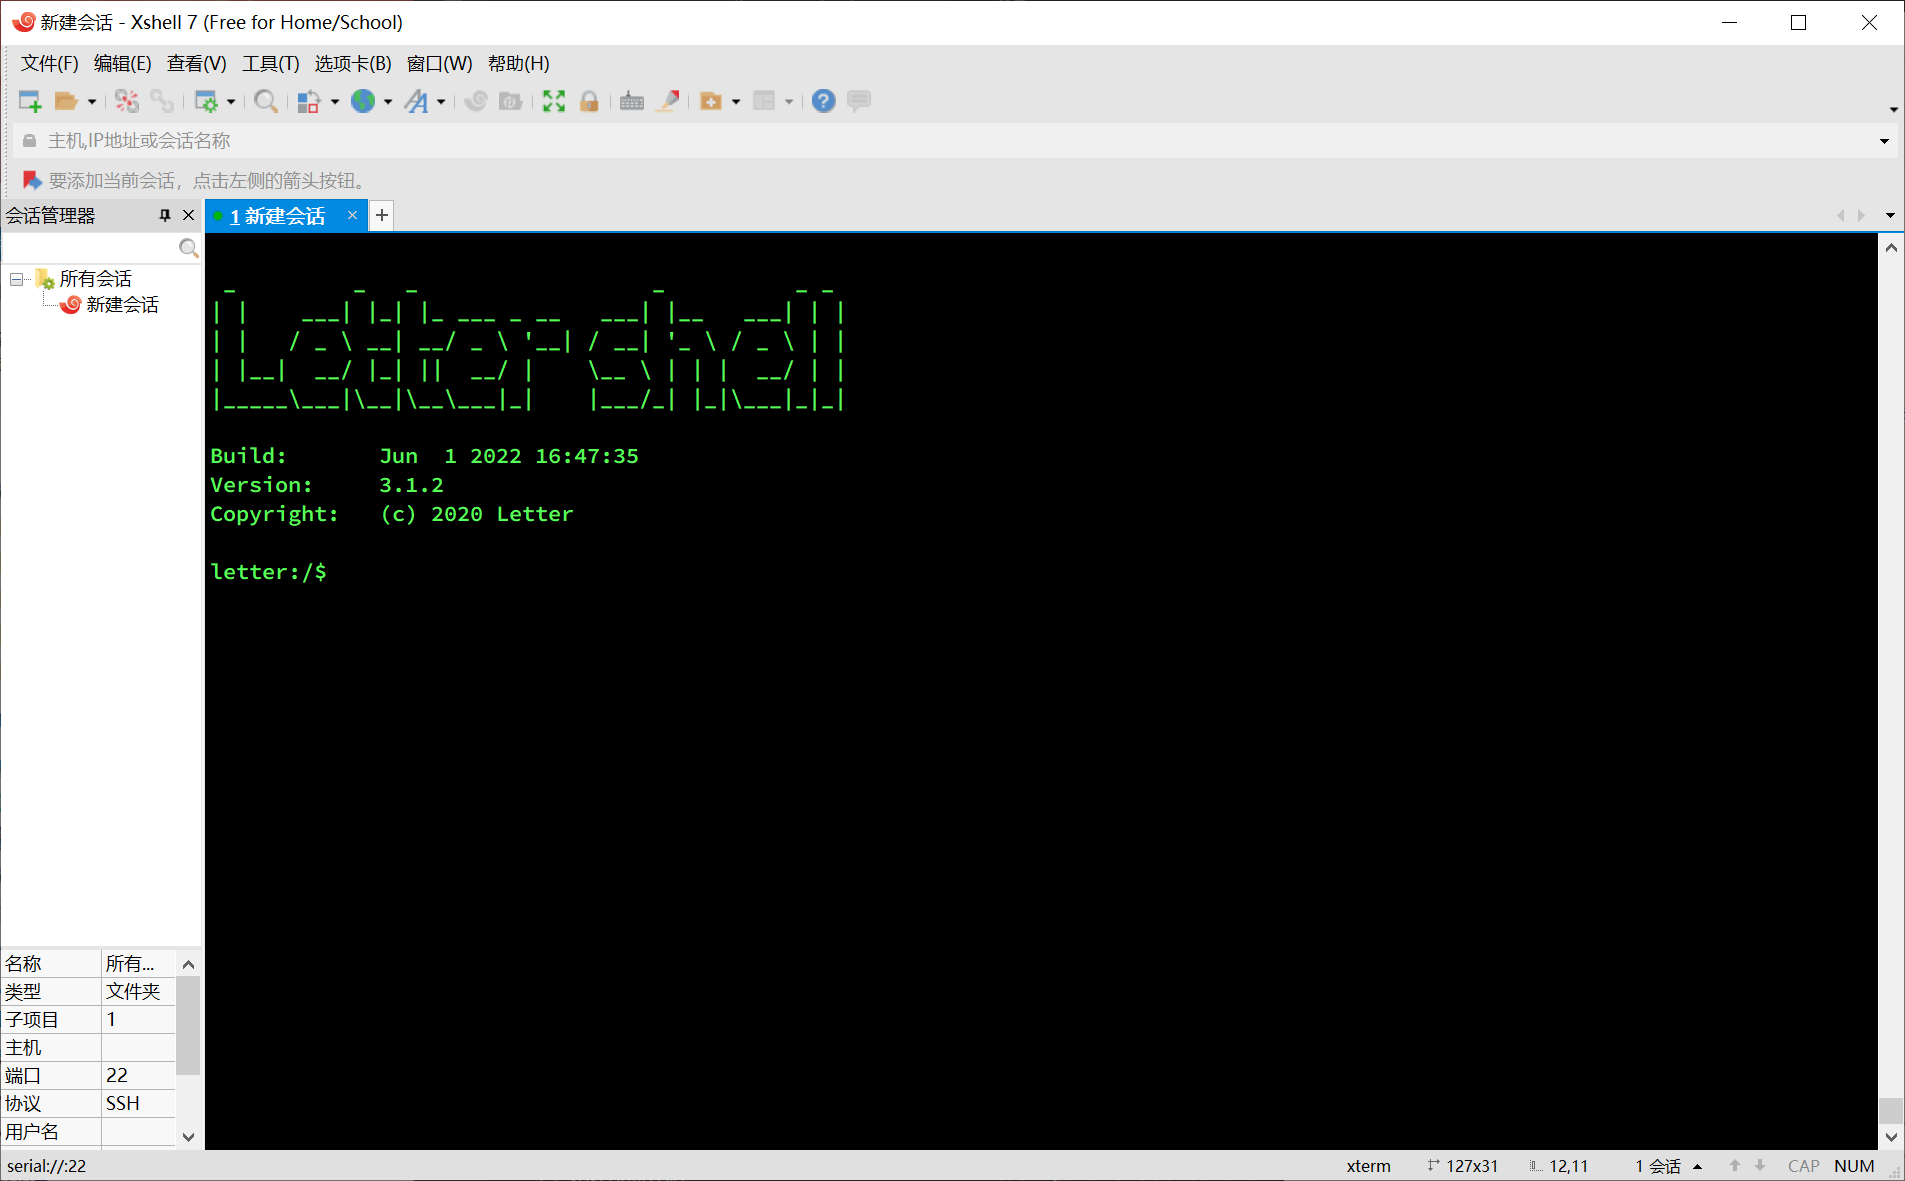The height and width of the screenshot is (1181, 1905).
Task: Select the encoding globe icon
Action: click(365, 100)
